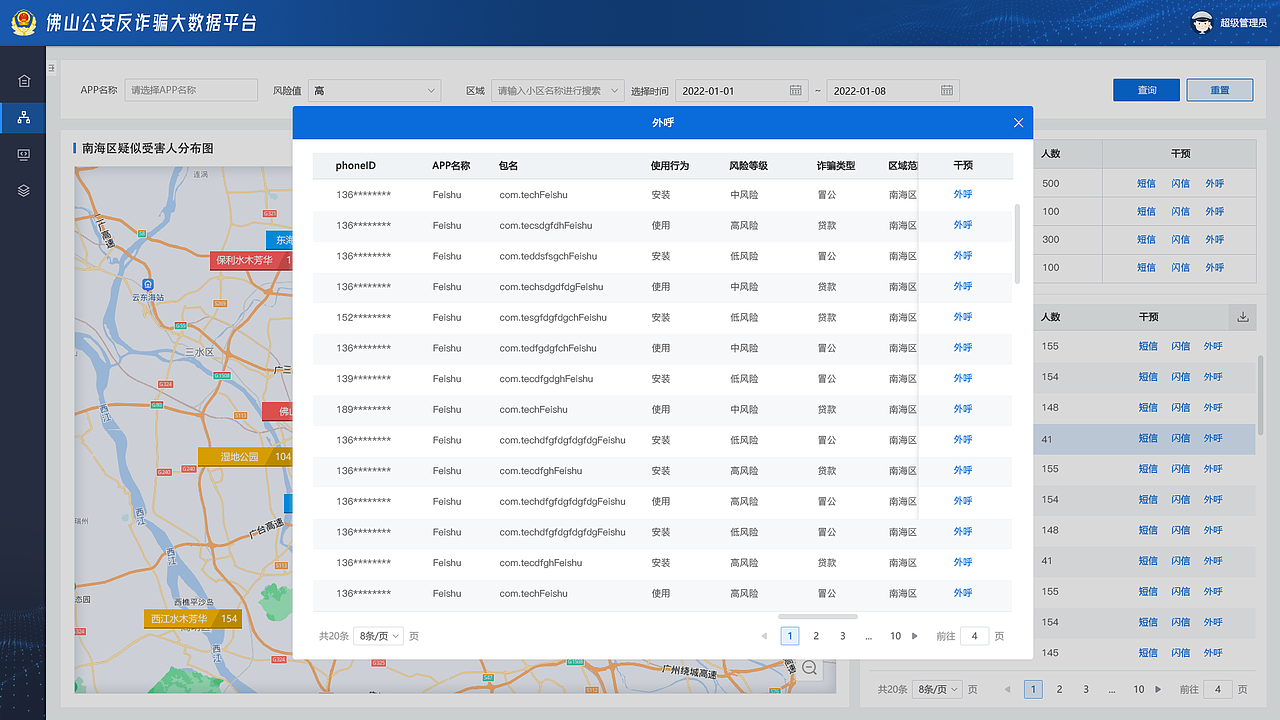This screenshot has width=1280, height=720.
Task: Select page 10 in the background table pagination
Action: (1138, 689)
